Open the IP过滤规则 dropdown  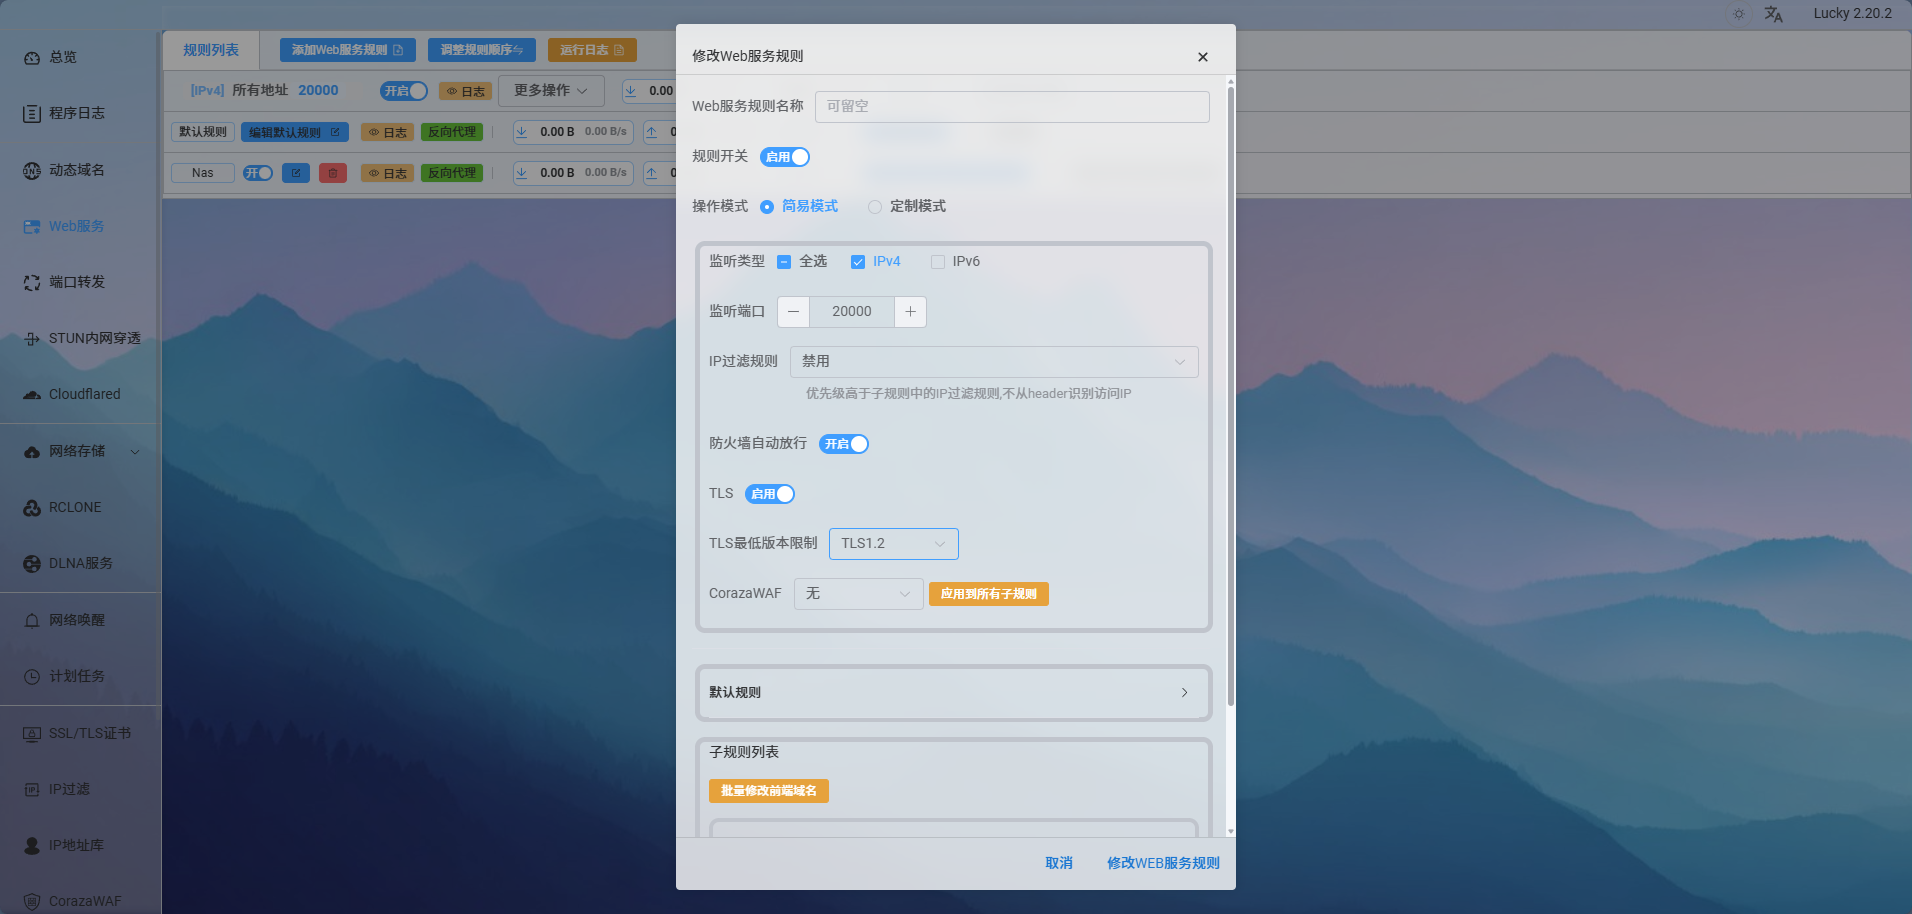(993, 362)
